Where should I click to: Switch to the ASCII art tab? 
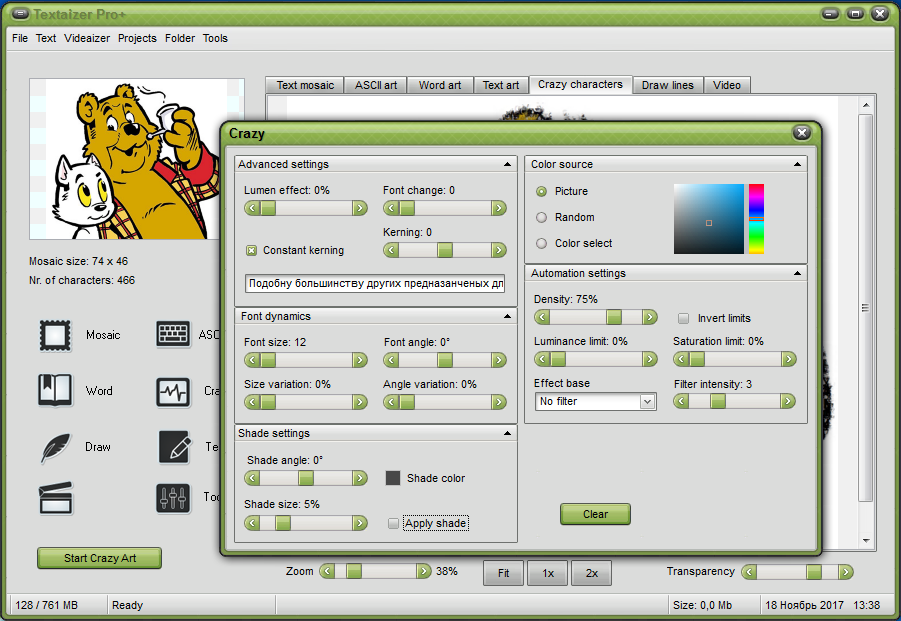[x=376, y=85]
